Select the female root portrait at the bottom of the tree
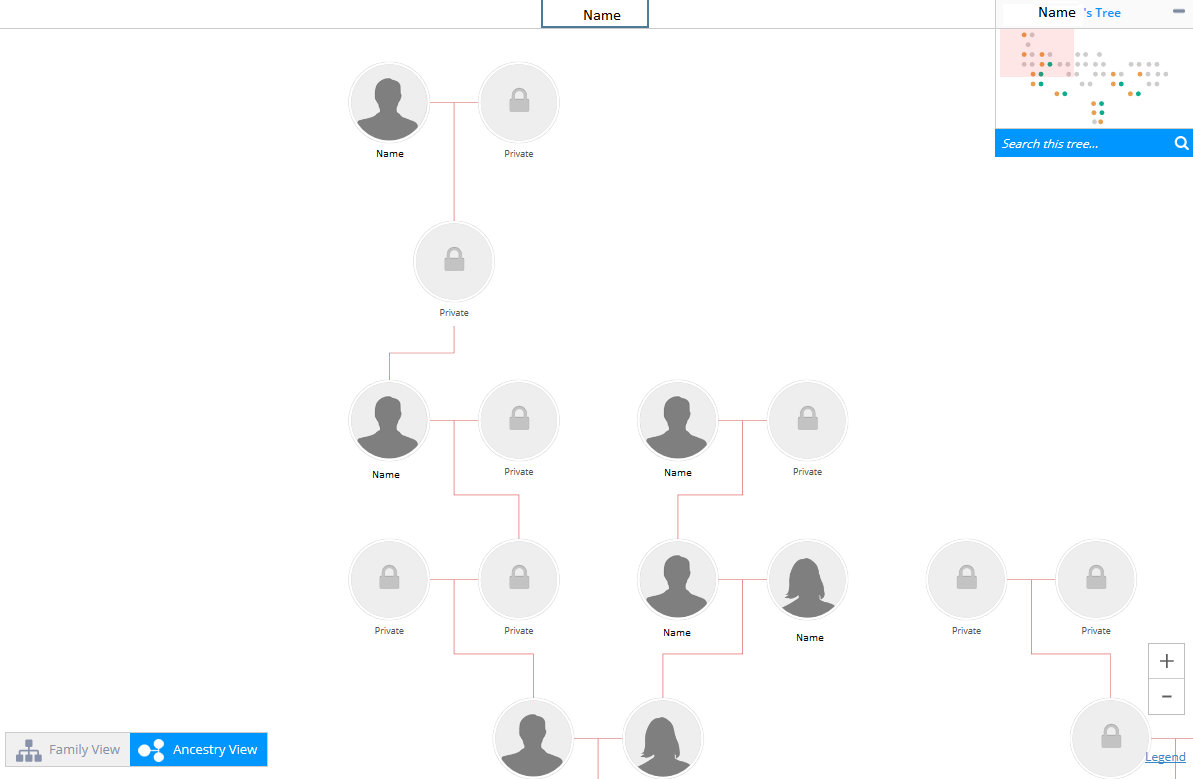1193x779 pixels. point(663,737)
